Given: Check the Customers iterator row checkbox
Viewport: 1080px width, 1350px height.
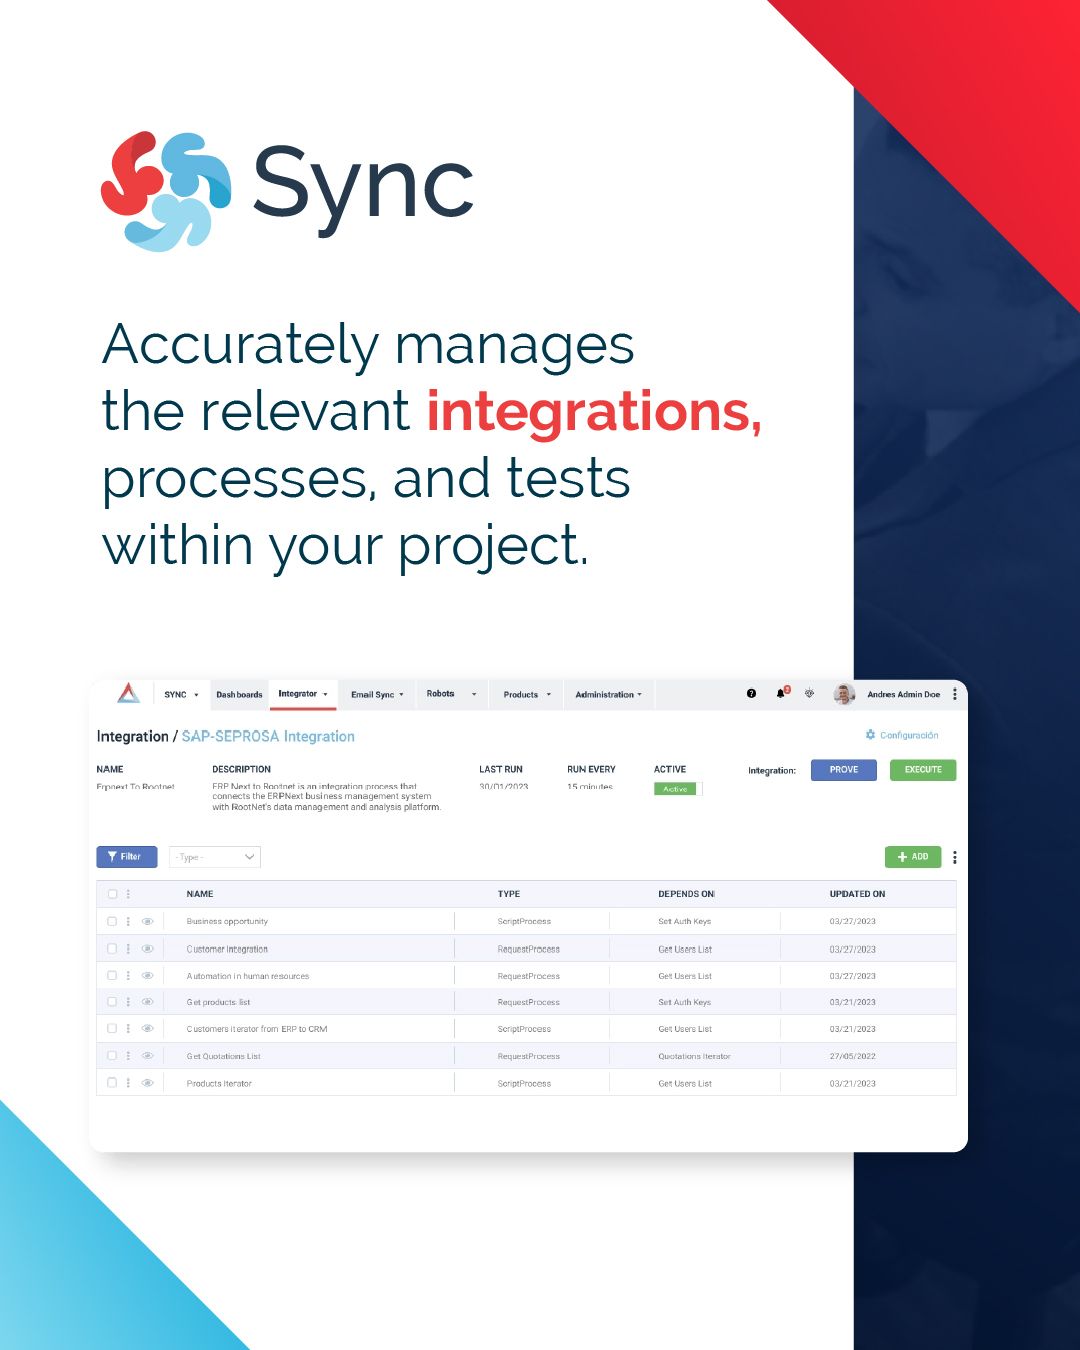Looking at the screenshot, I should 112,1028.
